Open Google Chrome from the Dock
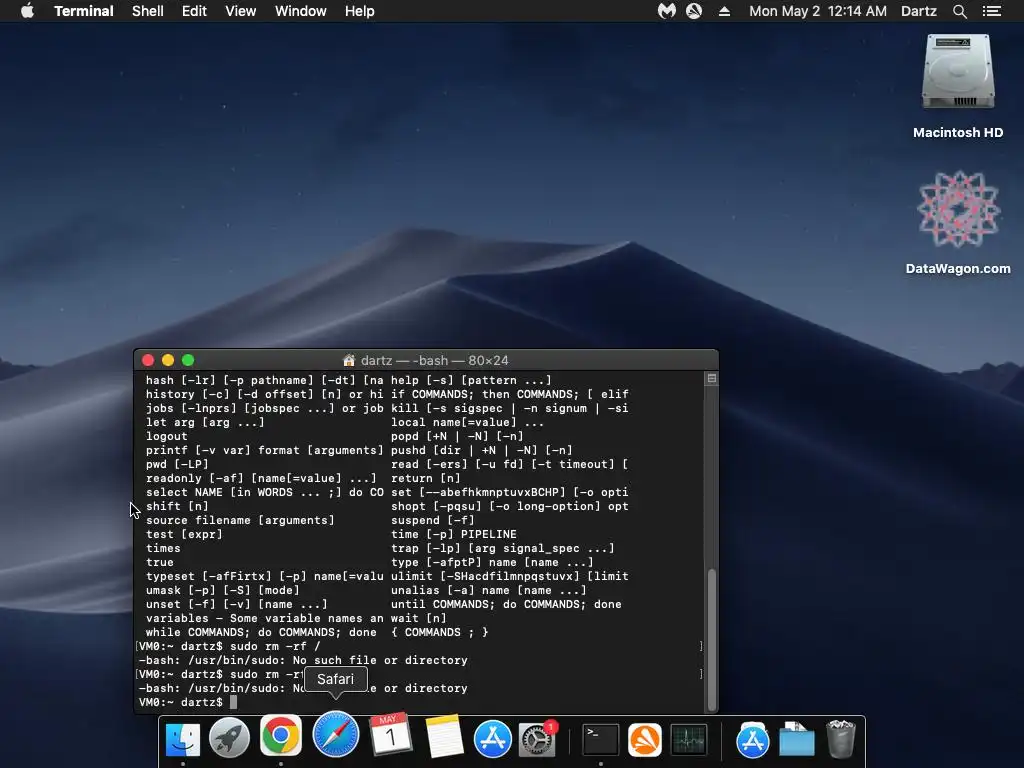This screenshot has height=768, width=1024. pyautogui.click(x=281, y=735)
